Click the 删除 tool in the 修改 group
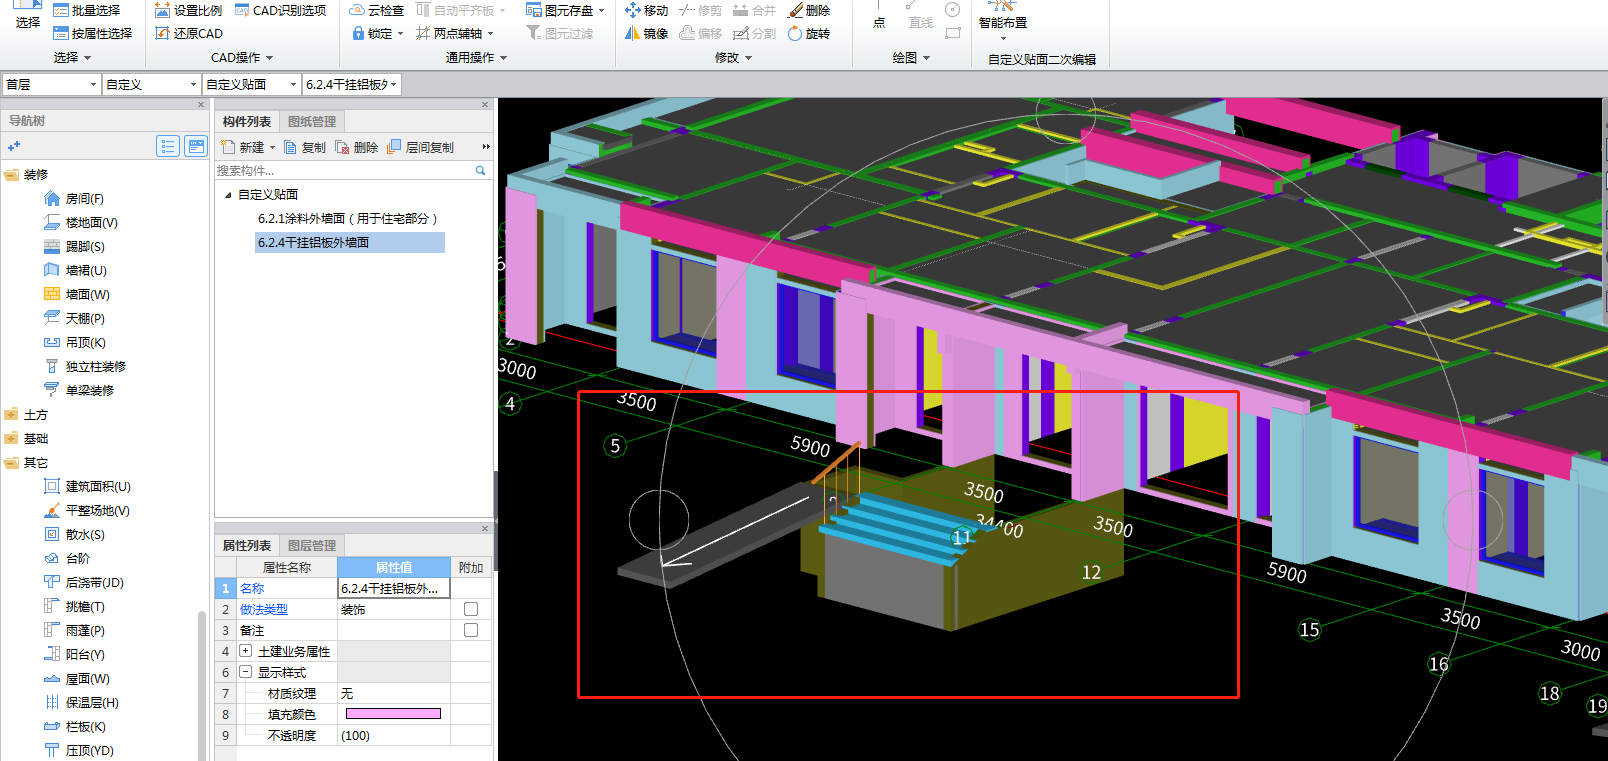Screen dimensions: 1608x761 click(x=809, y=10)
